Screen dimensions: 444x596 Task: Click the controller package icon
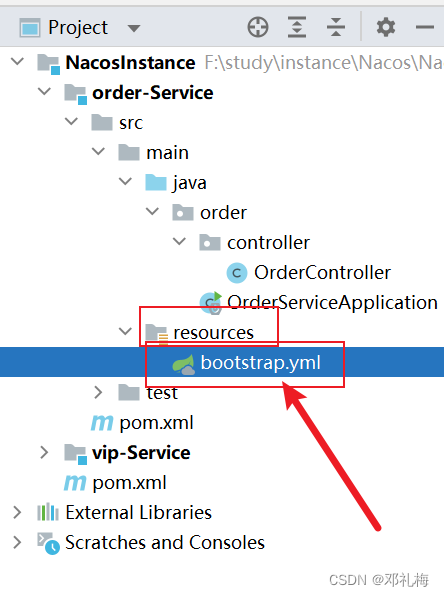tap(210, 243)
